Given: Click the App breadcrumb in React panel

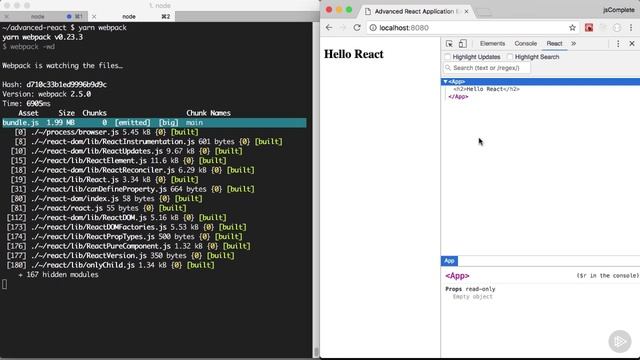Looking at the screenshot, I should click(x=449, y=261).
